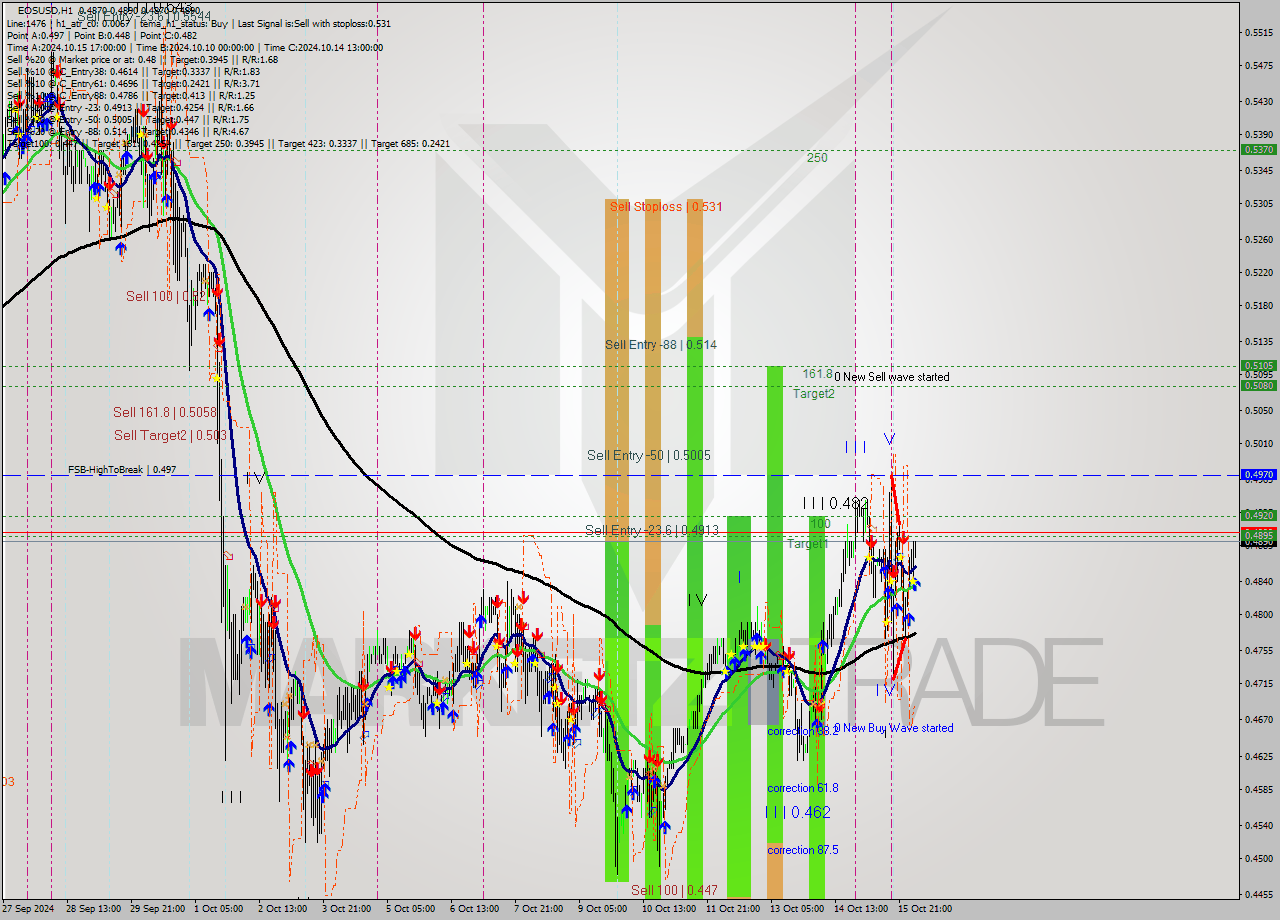Viewport: 1280px width, 920px height.
Task: Click the 0.4970 price tag on axis
Action: pos(1258,475)
